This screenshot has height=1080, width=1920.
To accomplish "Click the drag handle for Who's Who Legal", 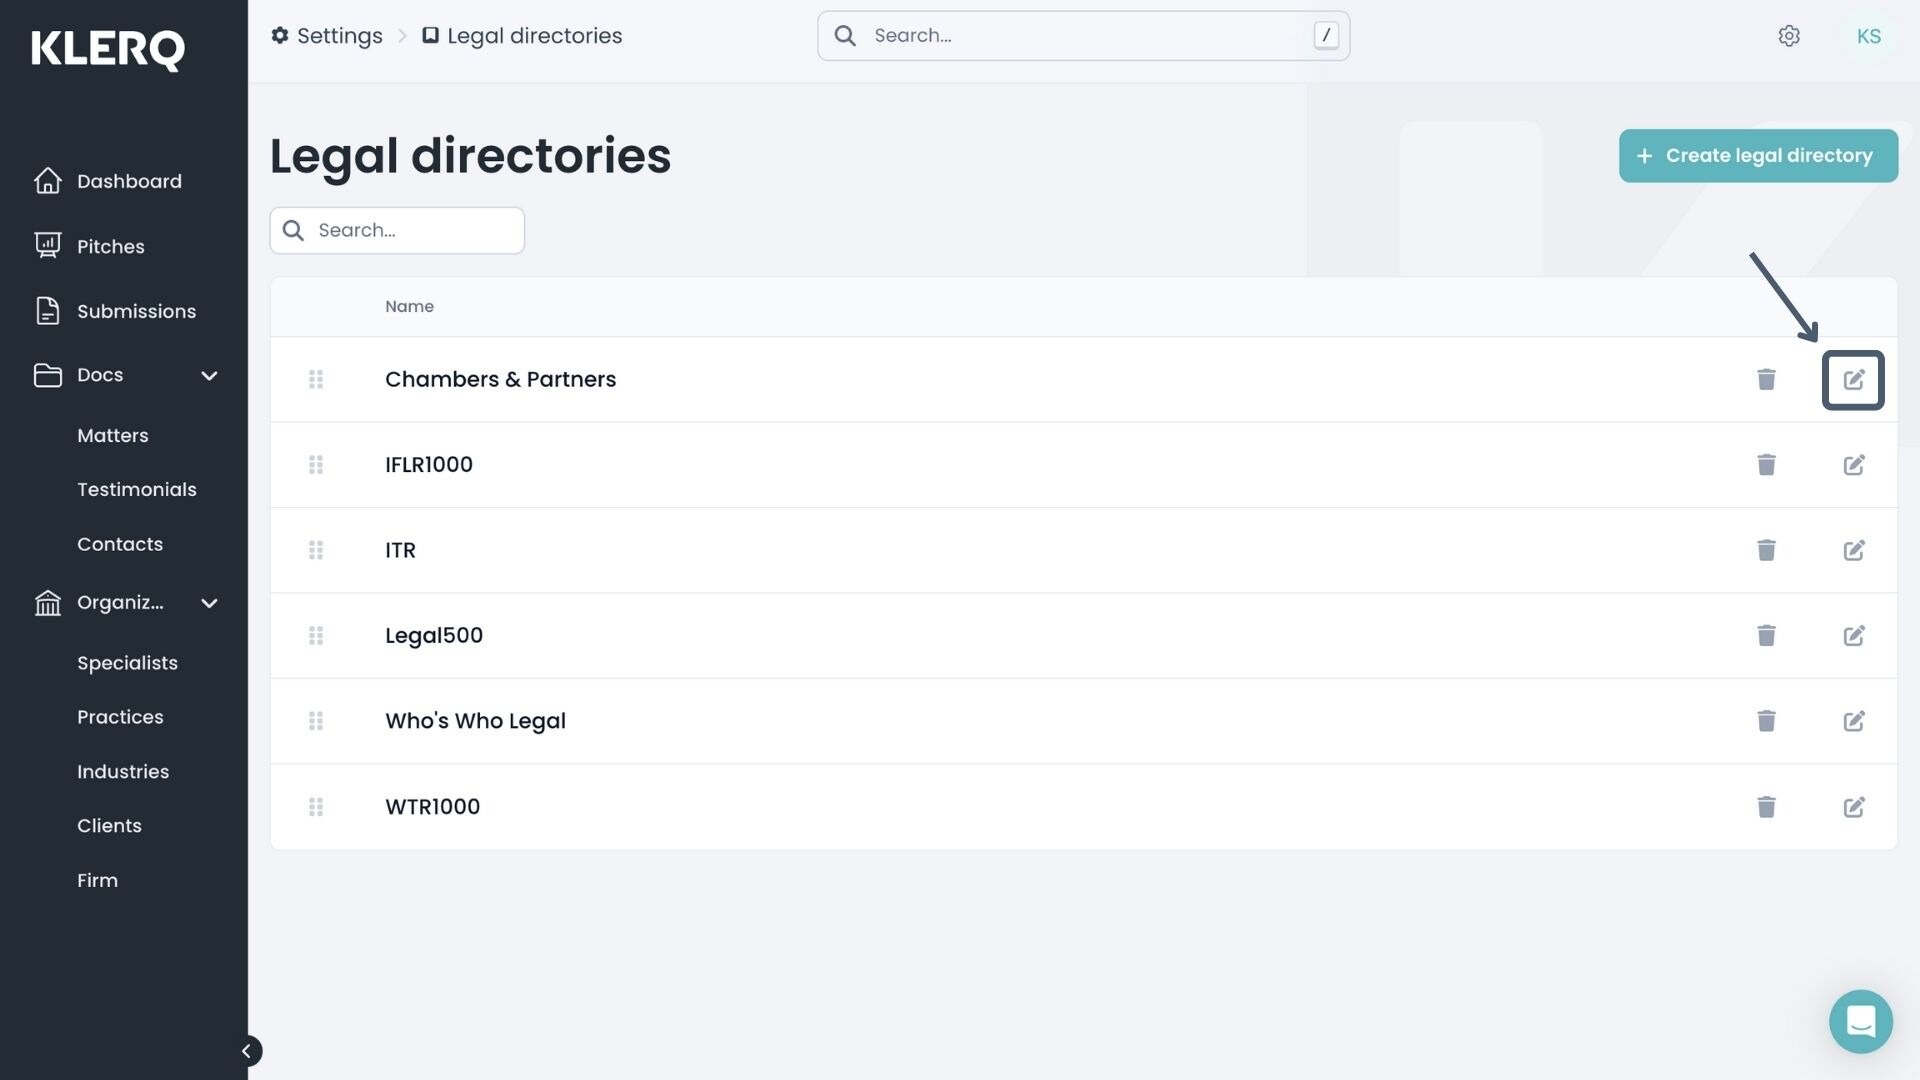I will pos(316,721).
